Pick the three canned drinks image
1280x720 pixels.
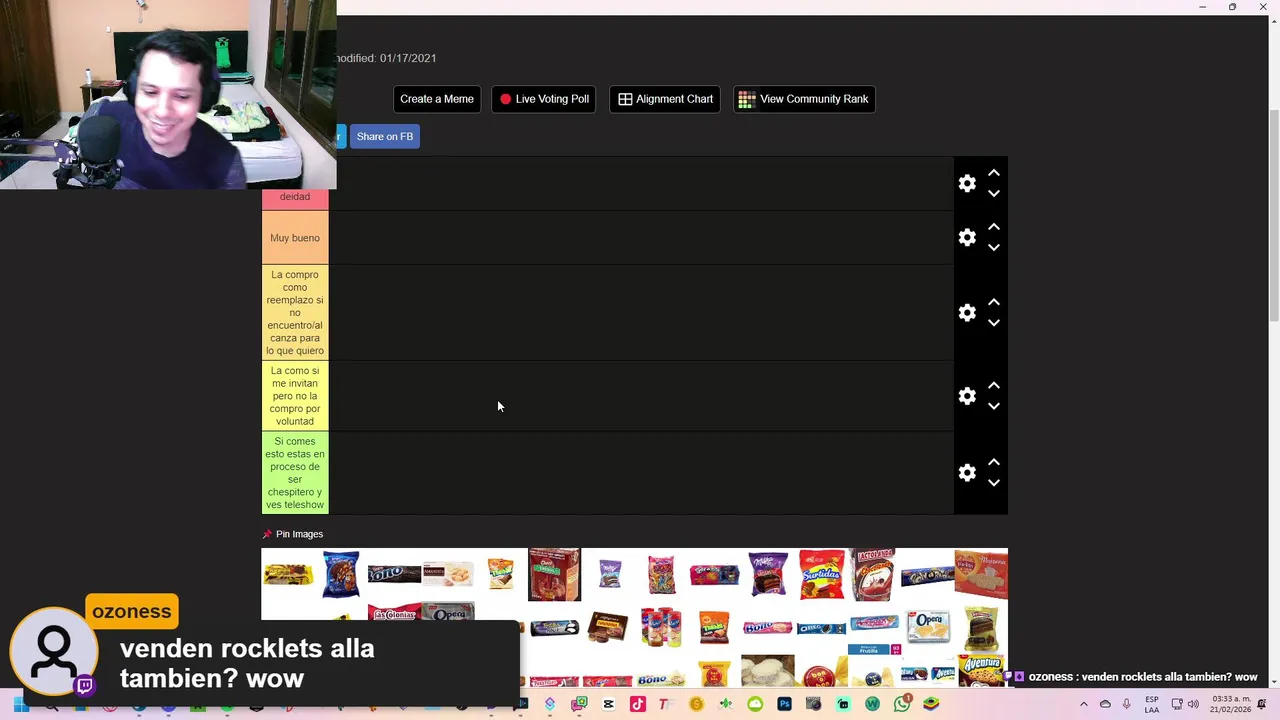(661, 628)
